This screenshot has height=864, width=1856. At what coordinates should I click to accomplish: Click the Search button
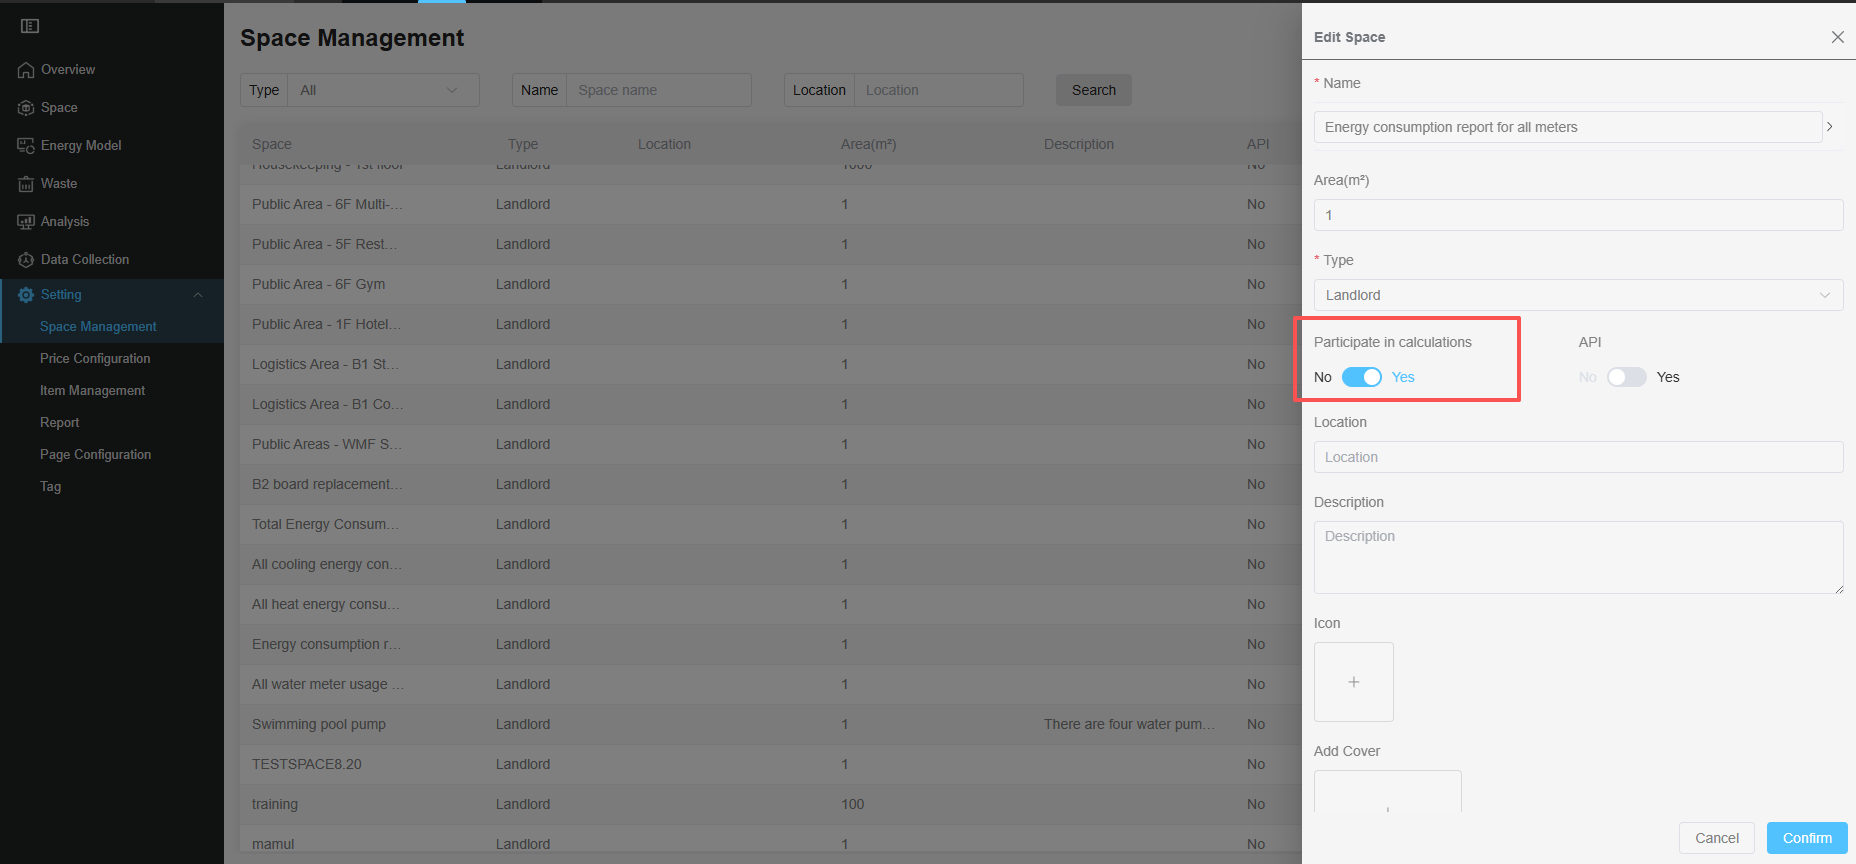tap(1093, 90)
